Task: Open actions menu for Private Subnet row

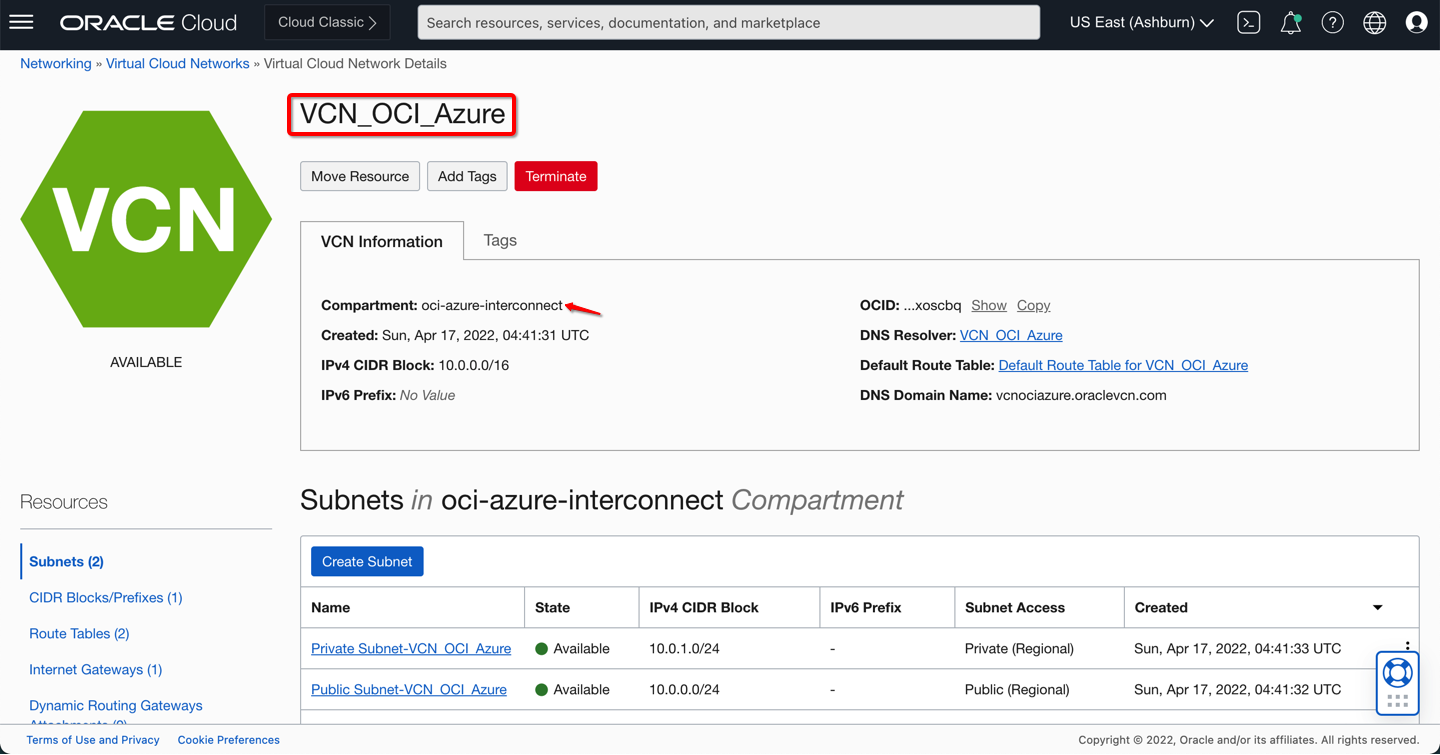Action: tap(1407, 646)
